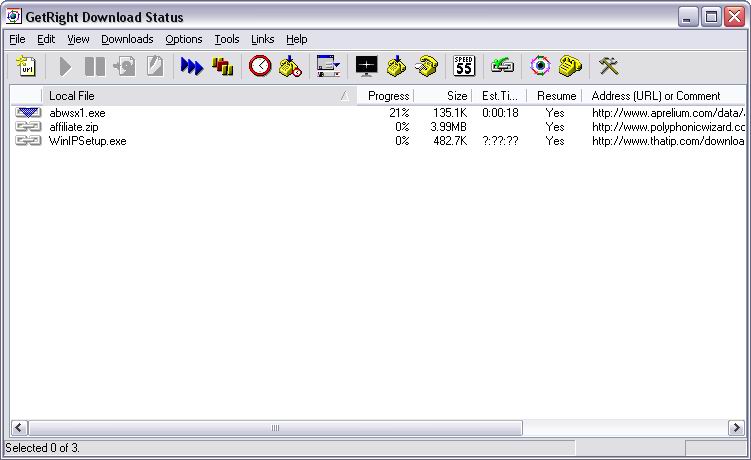Image resolution: width=751 pixels, height=460 pixels.
Task: Click the chain icon beside WinIPSetup.exe
Action: 28,141
